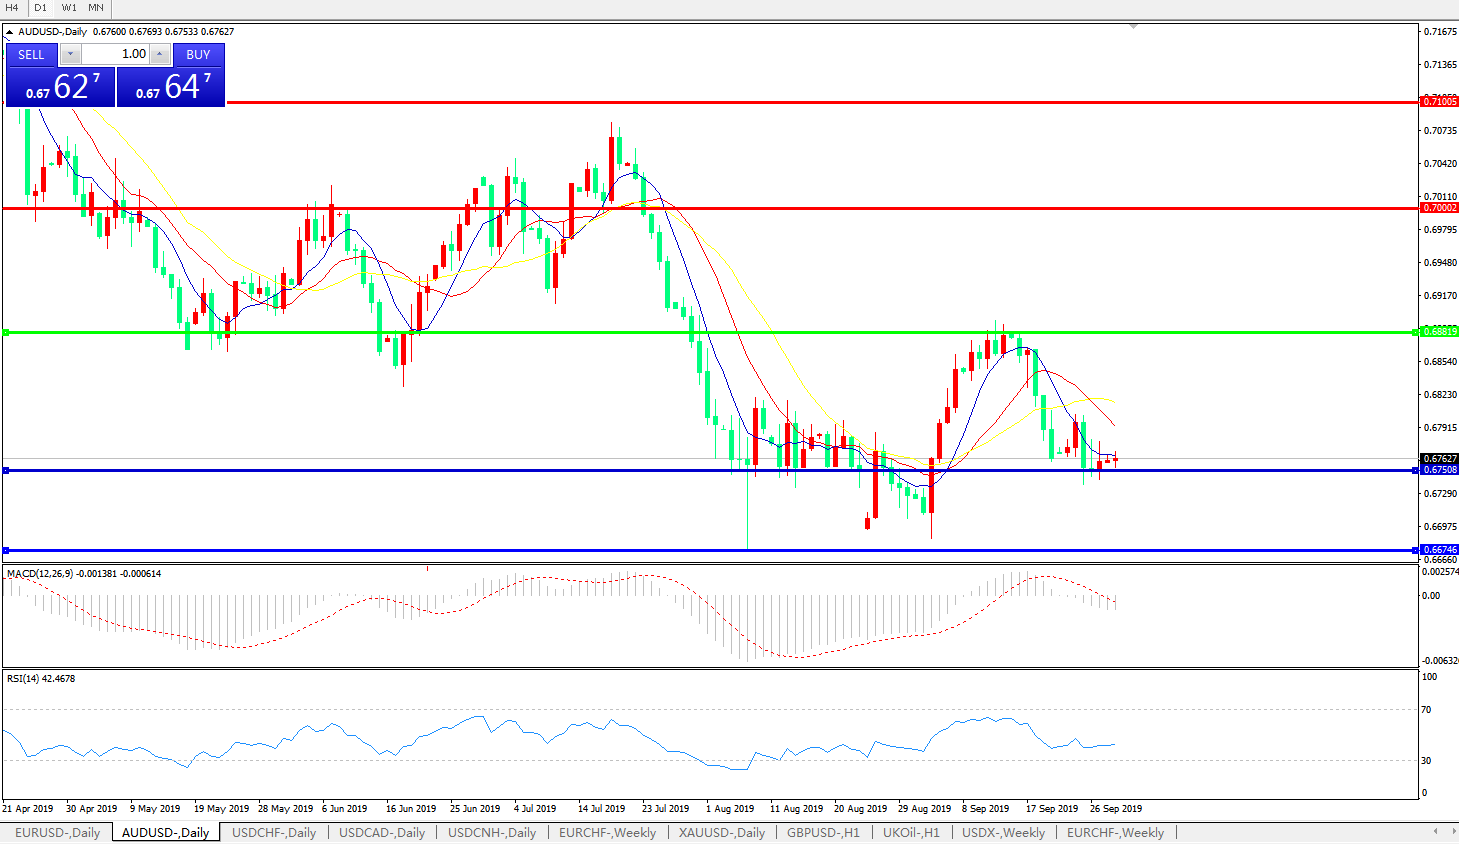Screen dimensions: 1459x844
Task: Open the UKOil-,H1 chart tab
Action: pos(911,832)
